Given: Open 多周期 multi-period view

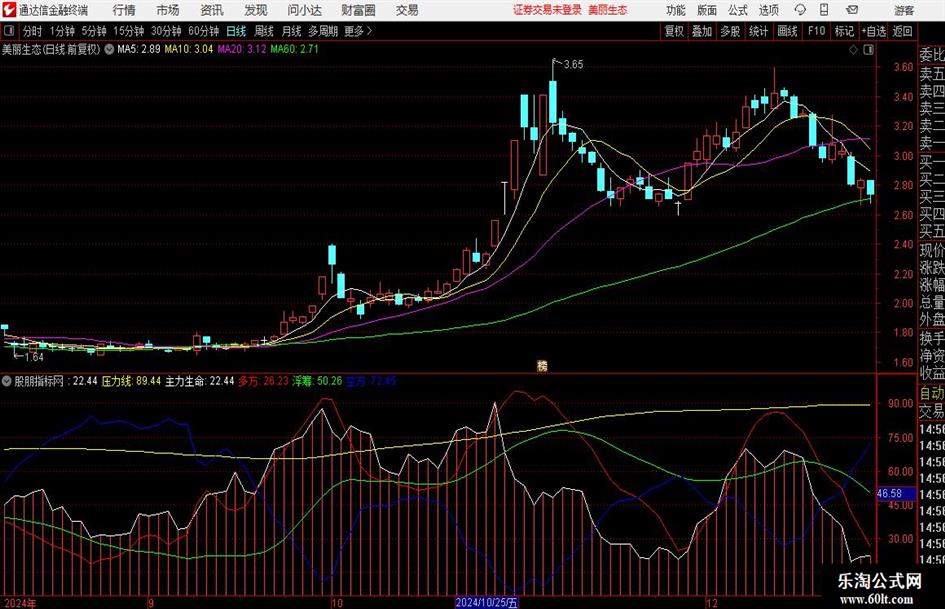Looking at the screenshot, I should [323, 31].
